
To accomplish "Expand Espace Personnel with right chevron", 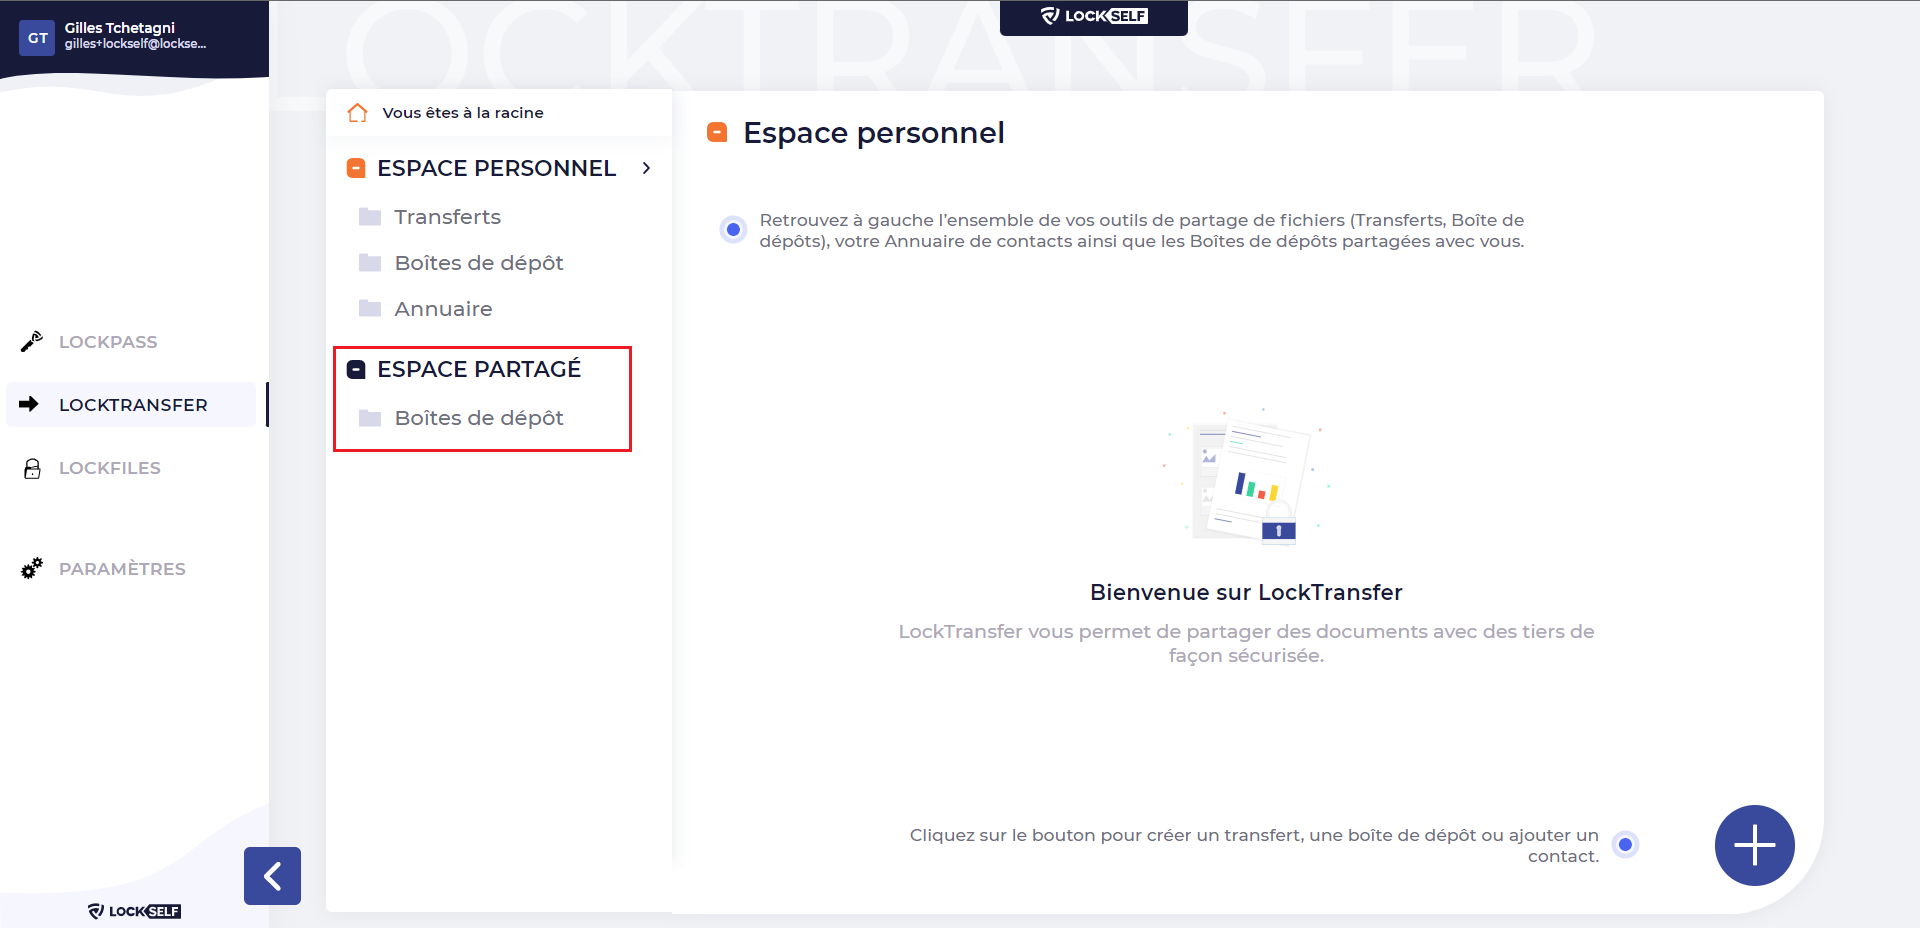I will pos(647,168).
